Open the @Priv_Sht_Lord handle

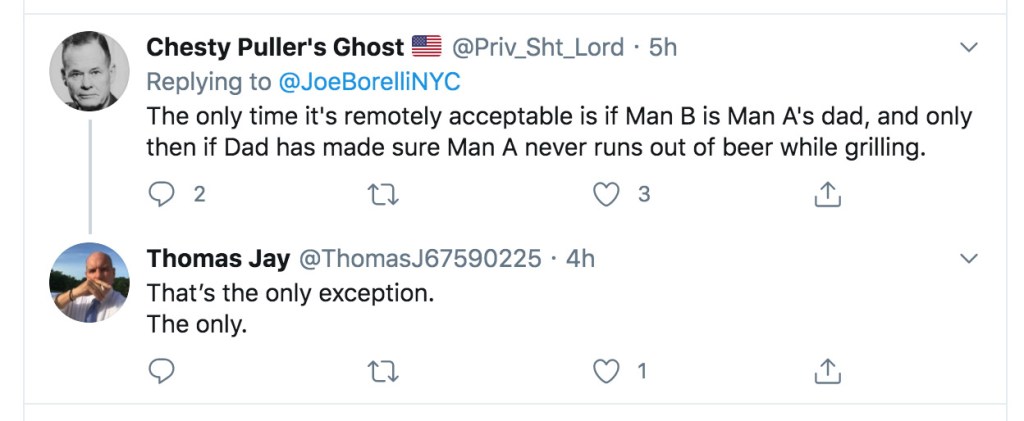pos(538,47)
